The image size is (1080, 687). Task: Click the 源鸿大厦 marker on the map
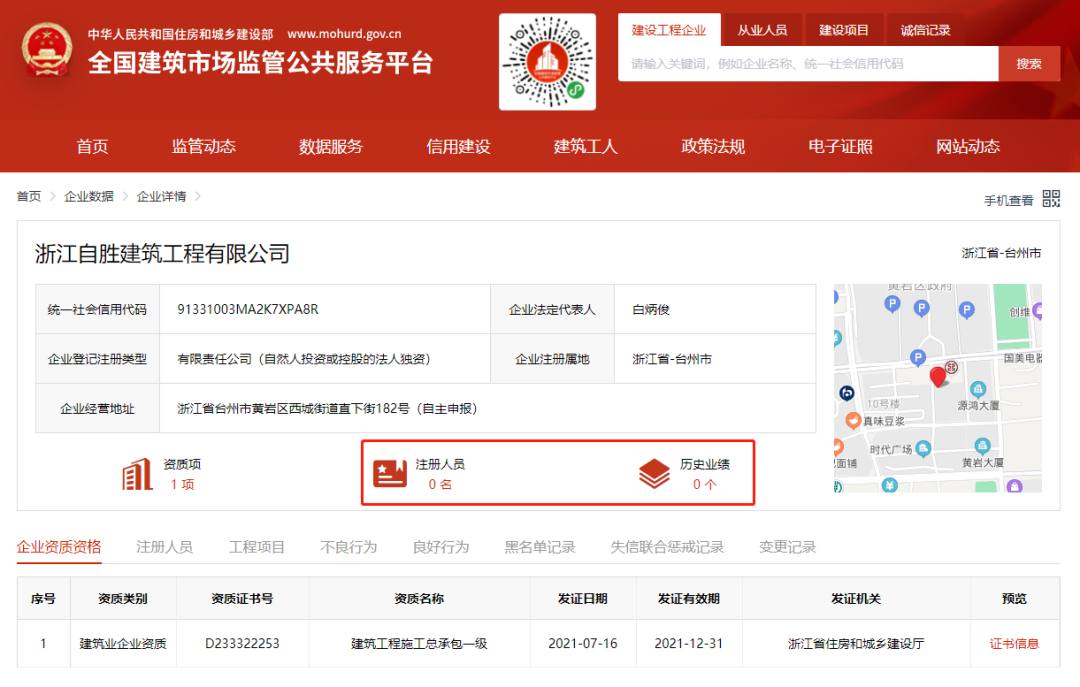[978, 389]
